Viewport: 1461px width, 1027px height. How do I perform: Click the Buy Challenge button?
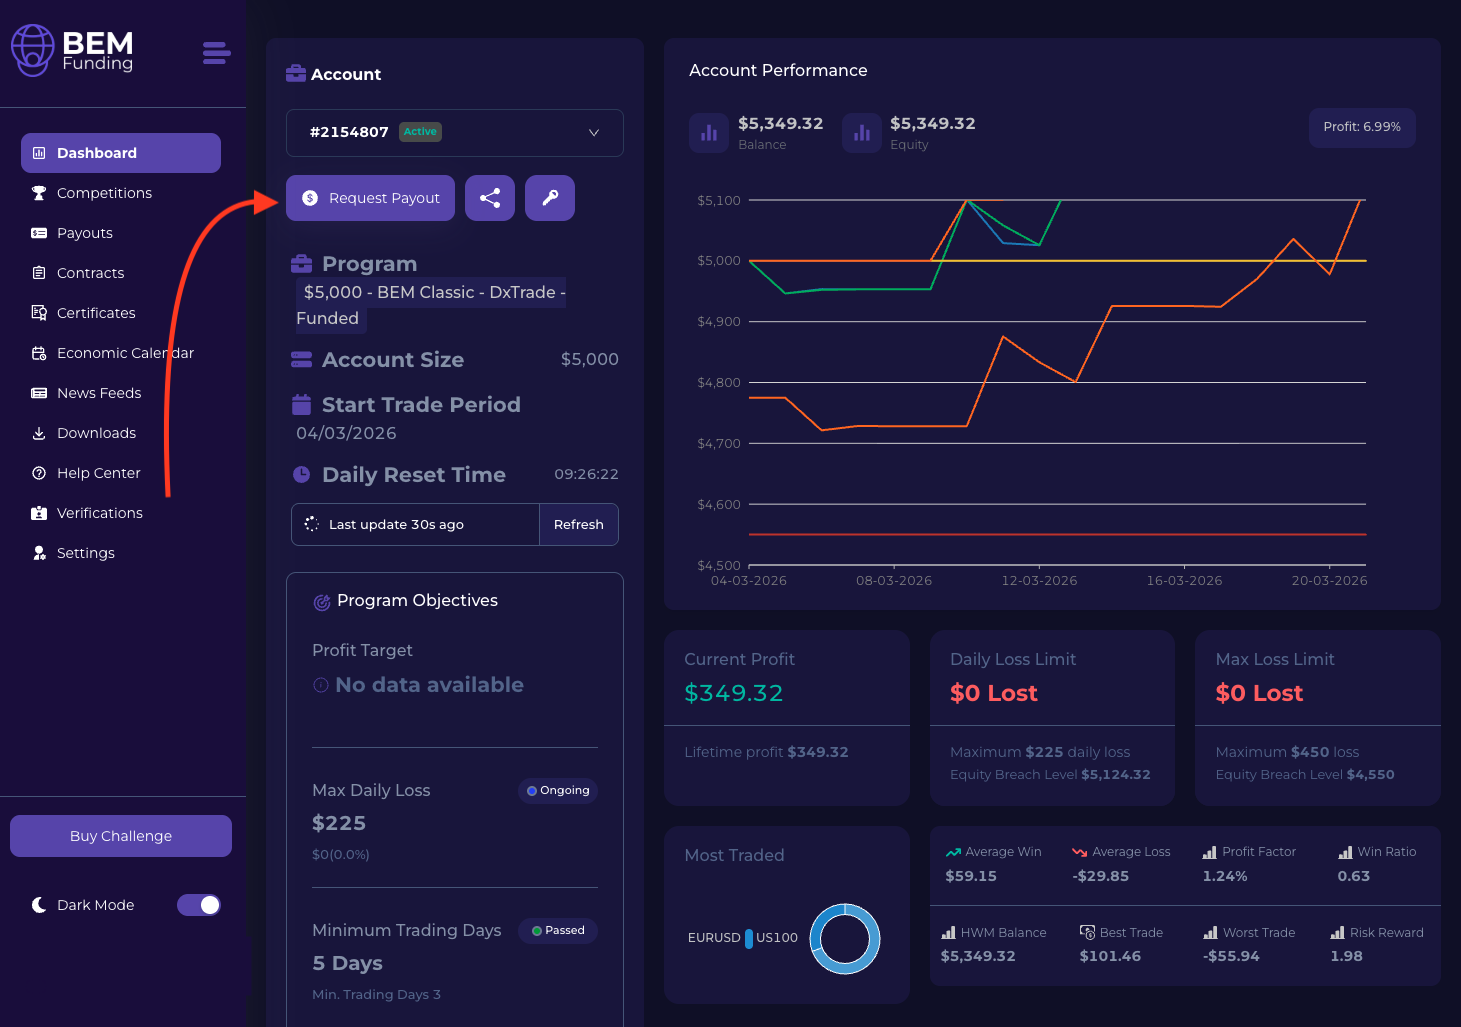pos(121,836)
